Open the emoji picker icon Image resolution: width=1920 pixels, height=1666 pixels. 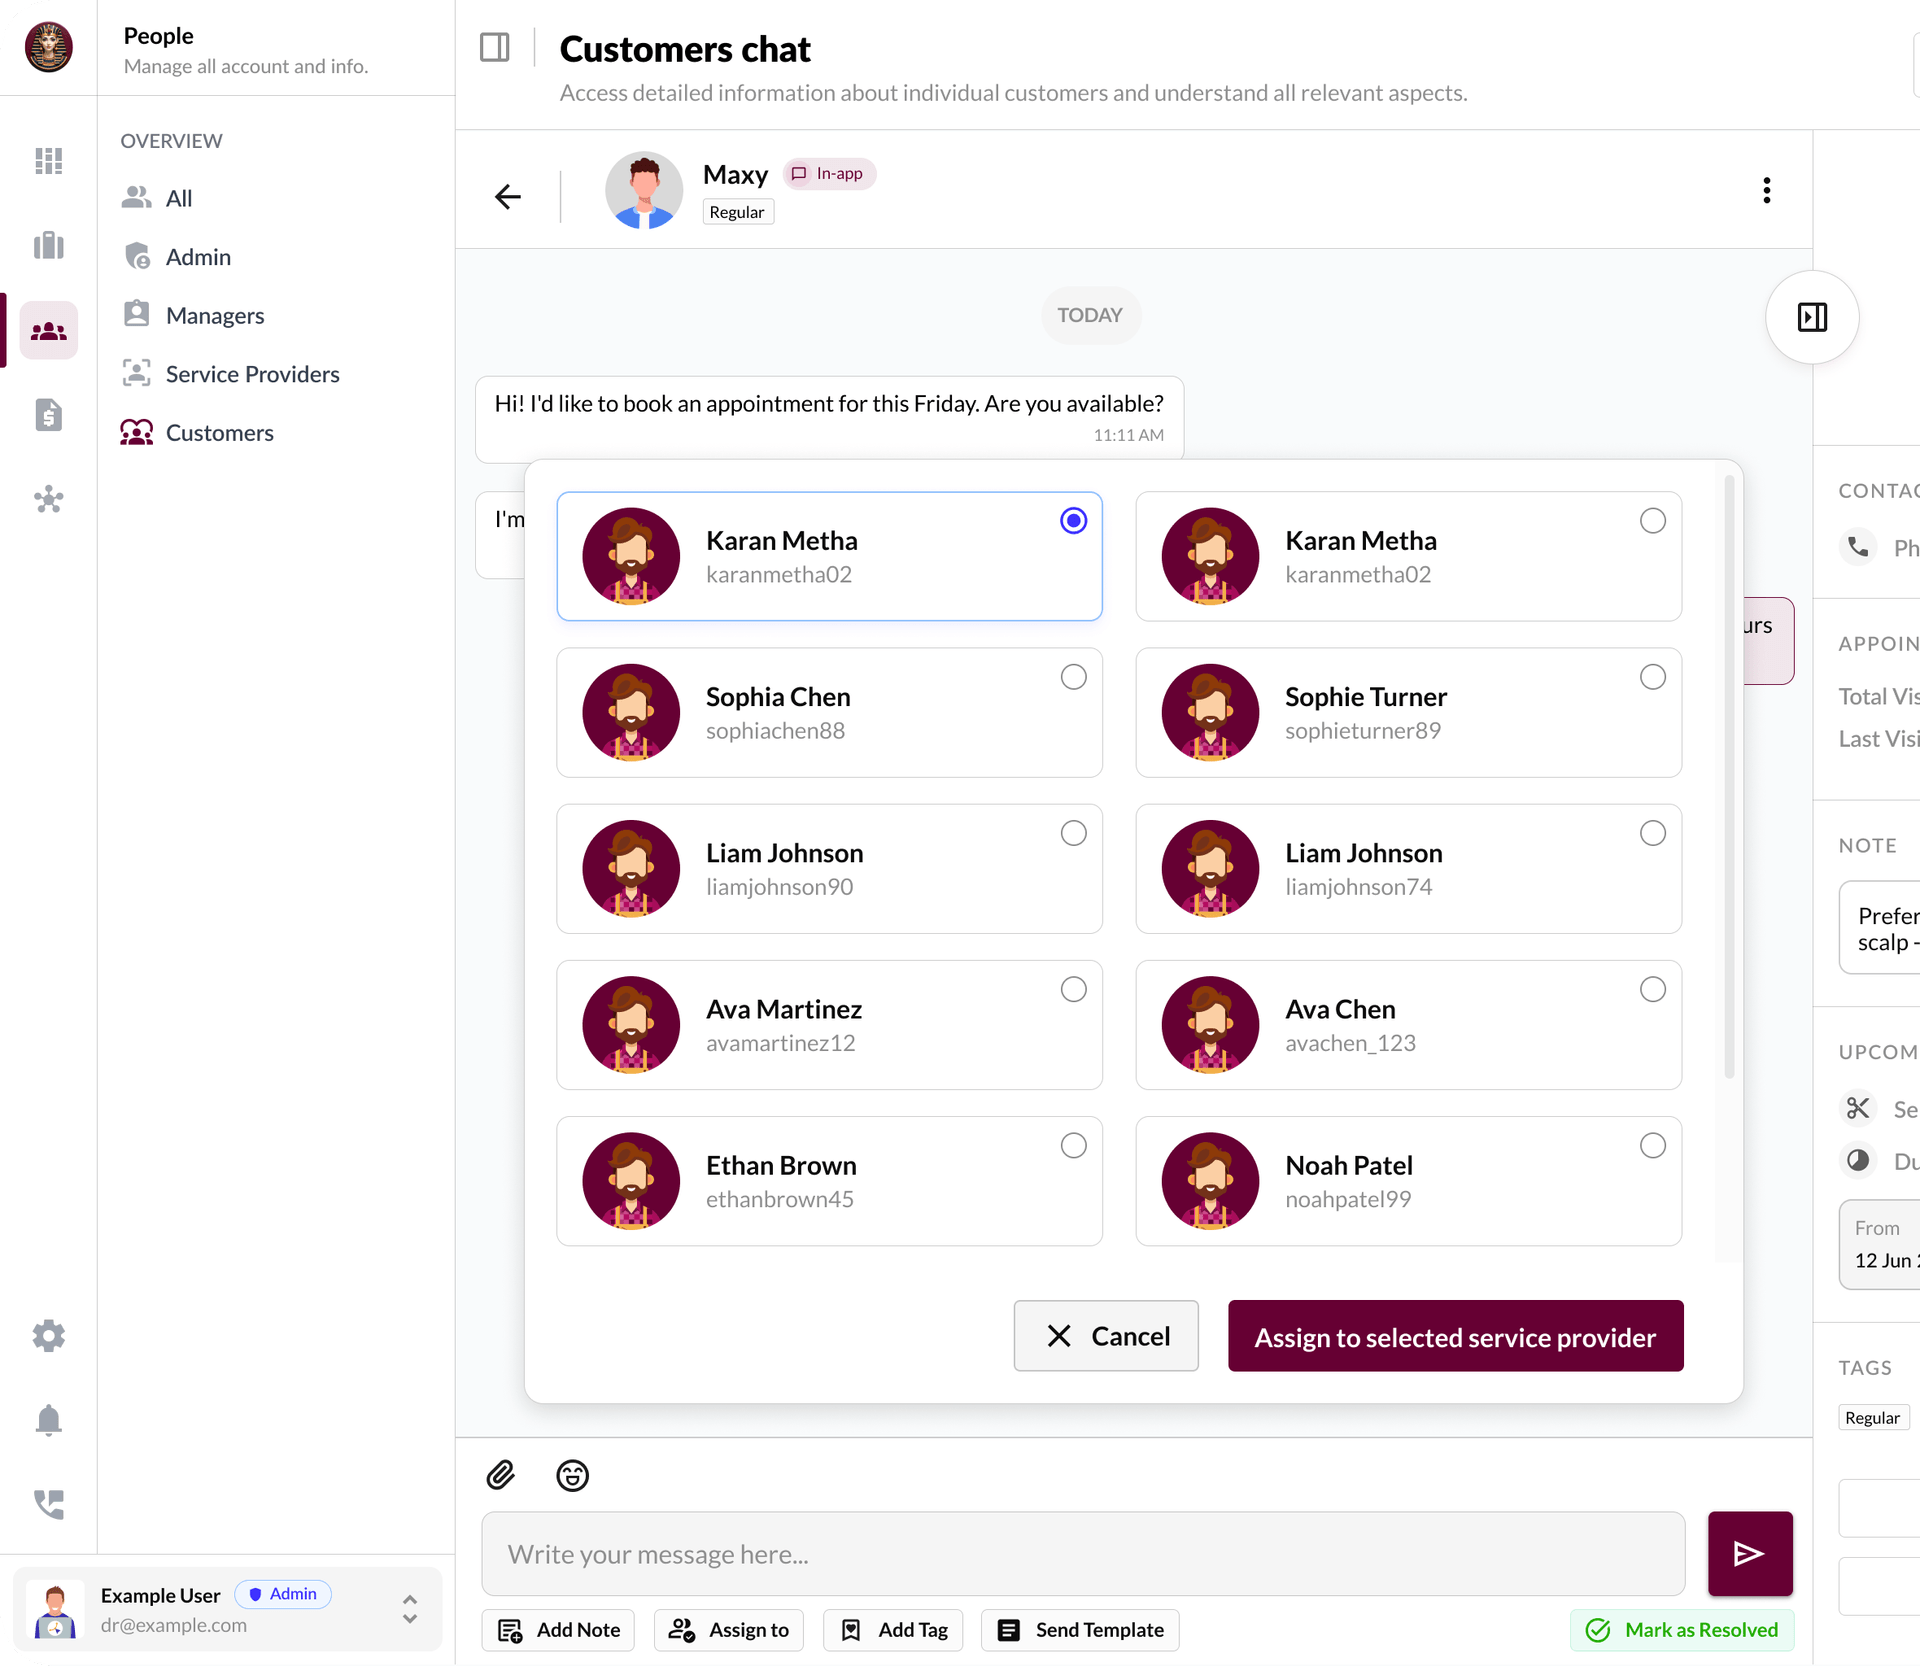(572, 1475)
